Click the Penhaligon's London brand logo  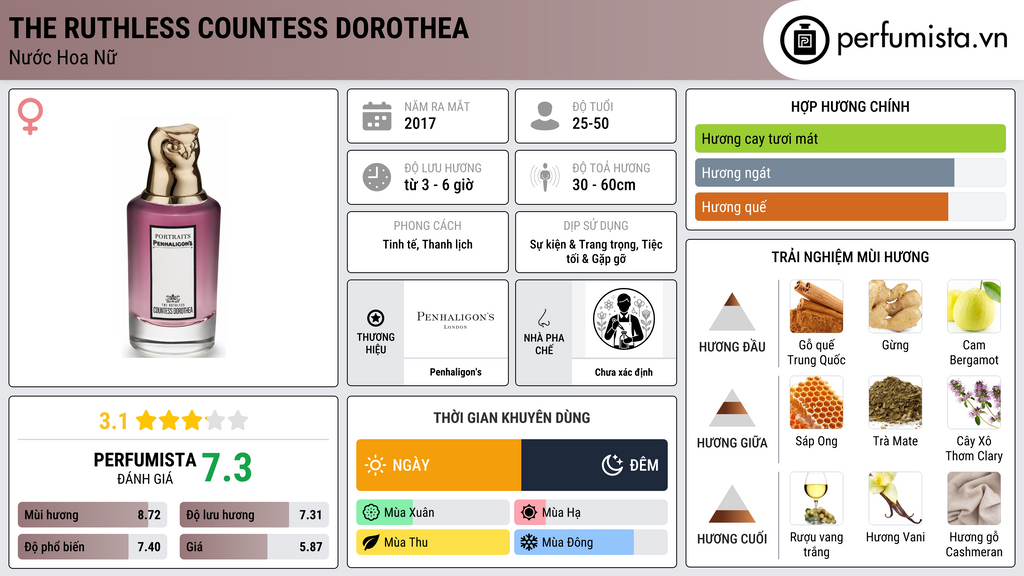455,319
